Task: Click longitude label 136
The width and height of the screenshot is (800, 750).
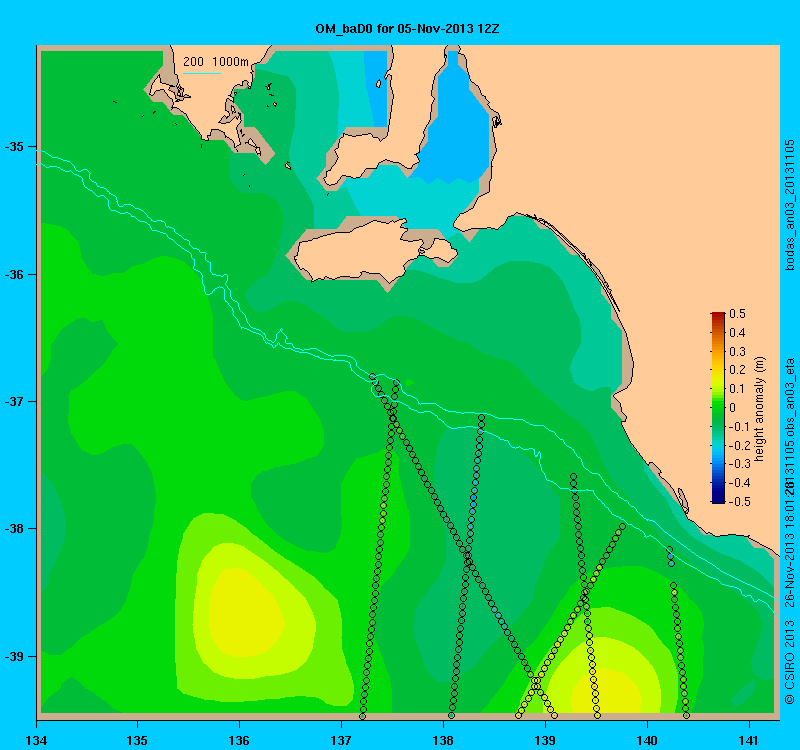Action: [239, 740]
